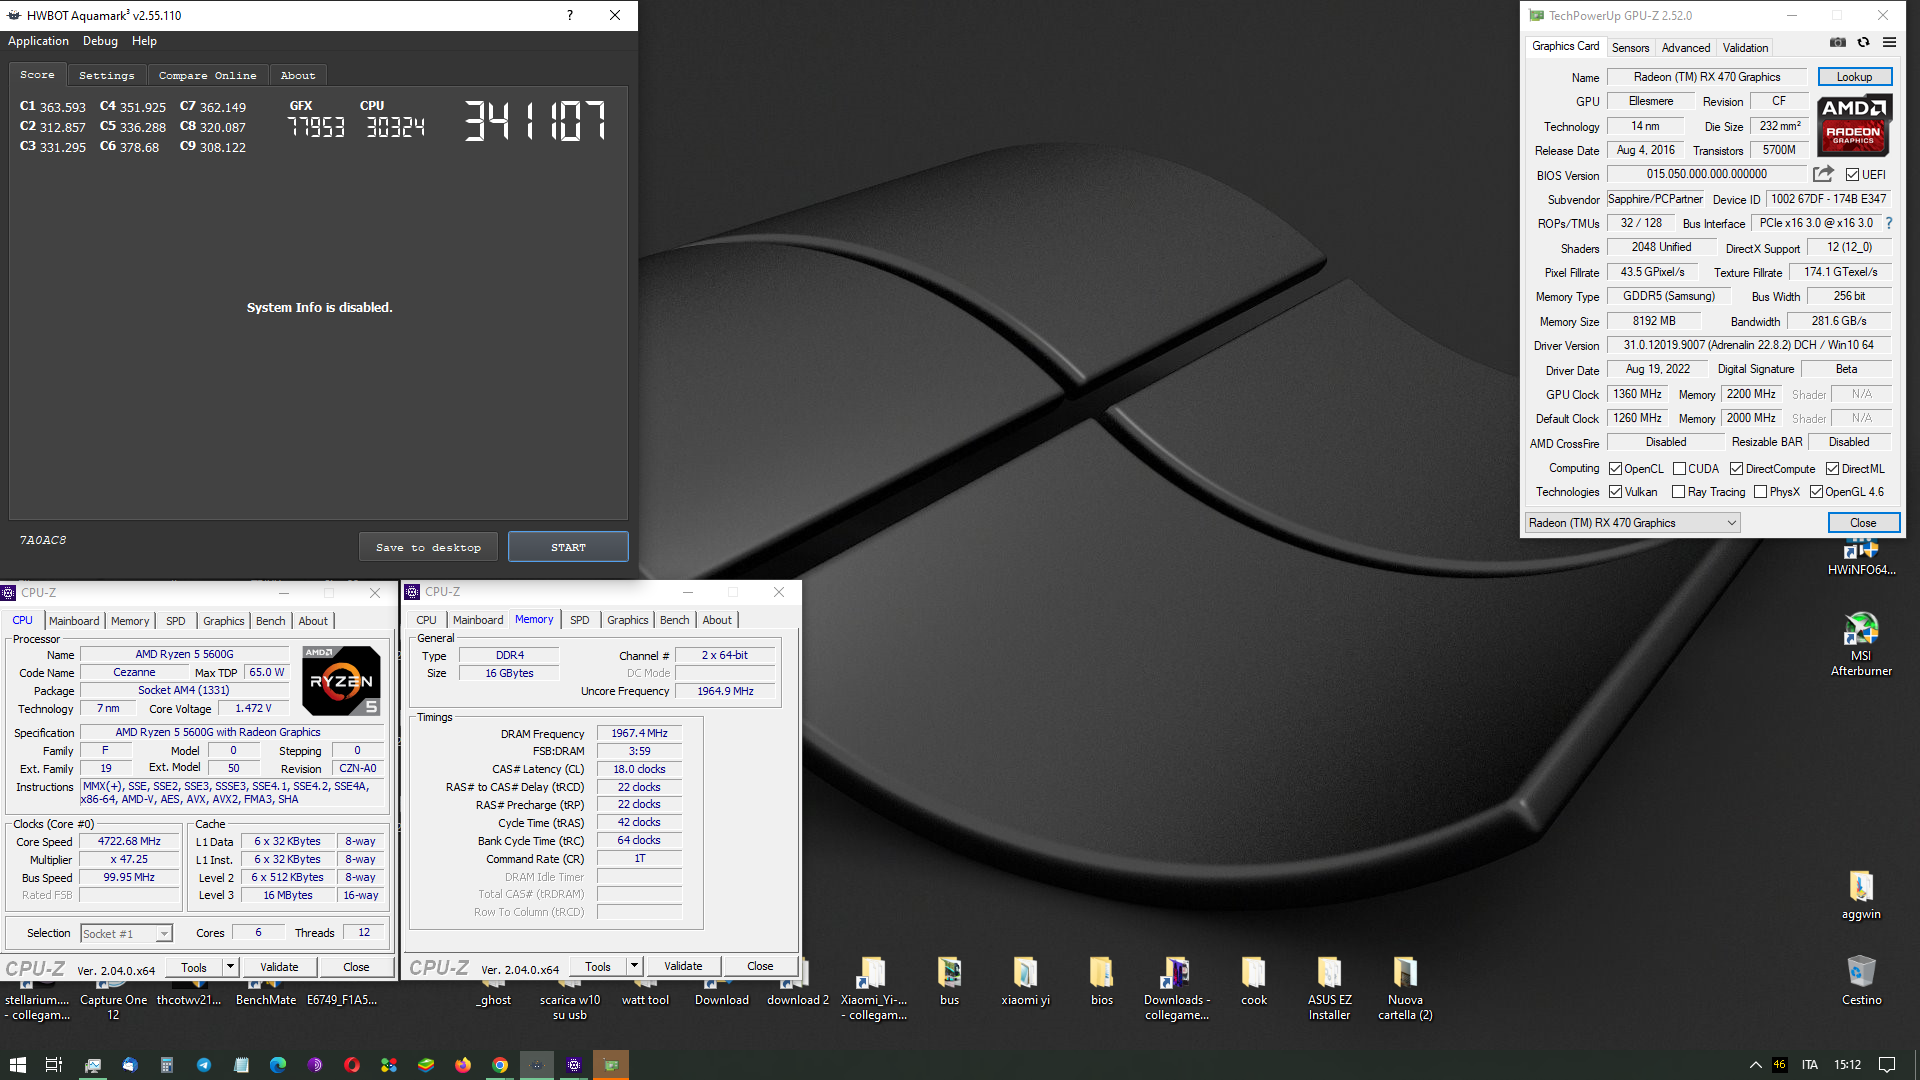Click the BIOS export share icon
1920x1080 pixels.
(x=1823, y=173)
